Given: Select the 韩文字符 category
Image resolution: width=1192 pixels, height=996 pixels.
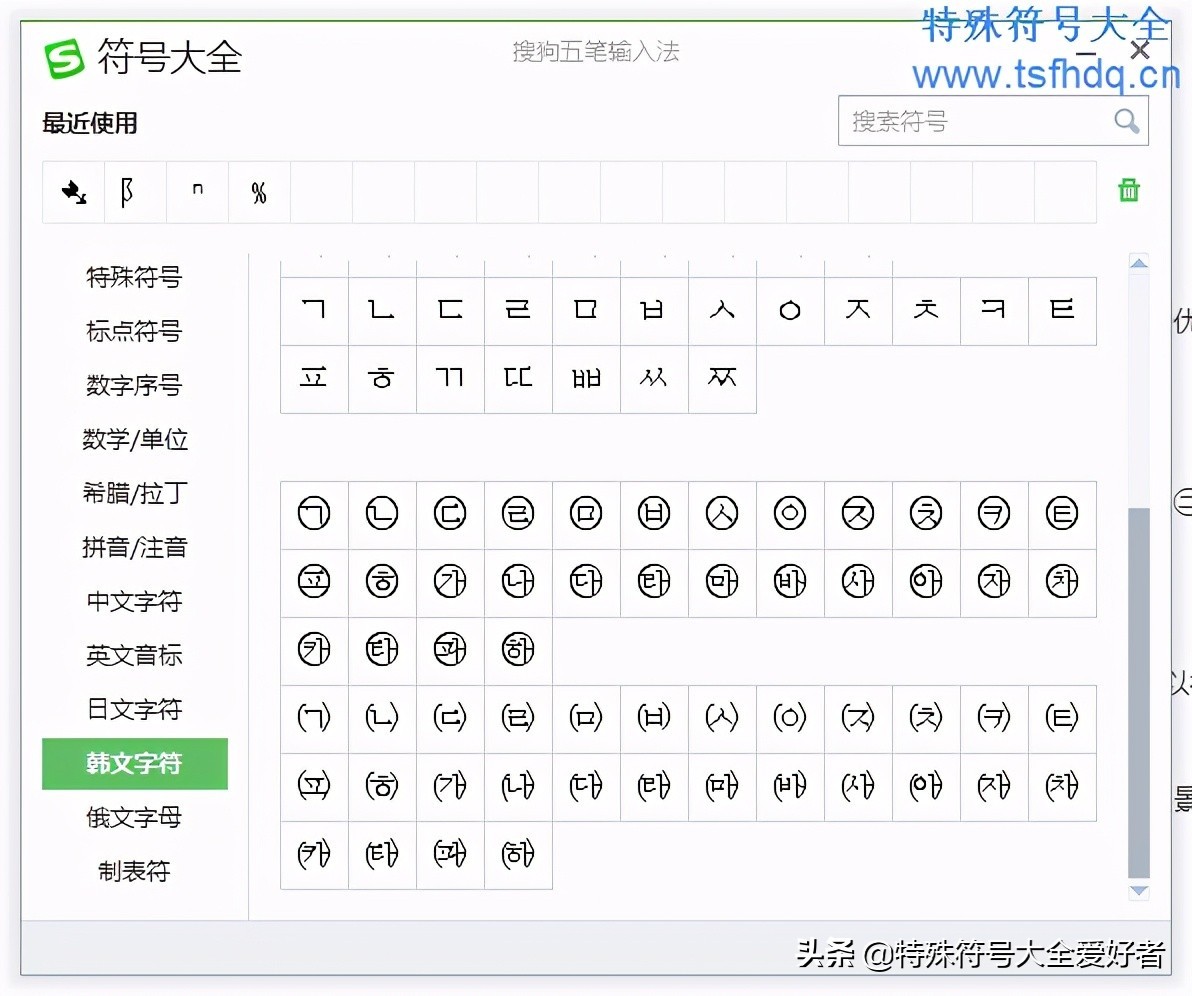Looking at the screenshot, I should pos(134,764).
